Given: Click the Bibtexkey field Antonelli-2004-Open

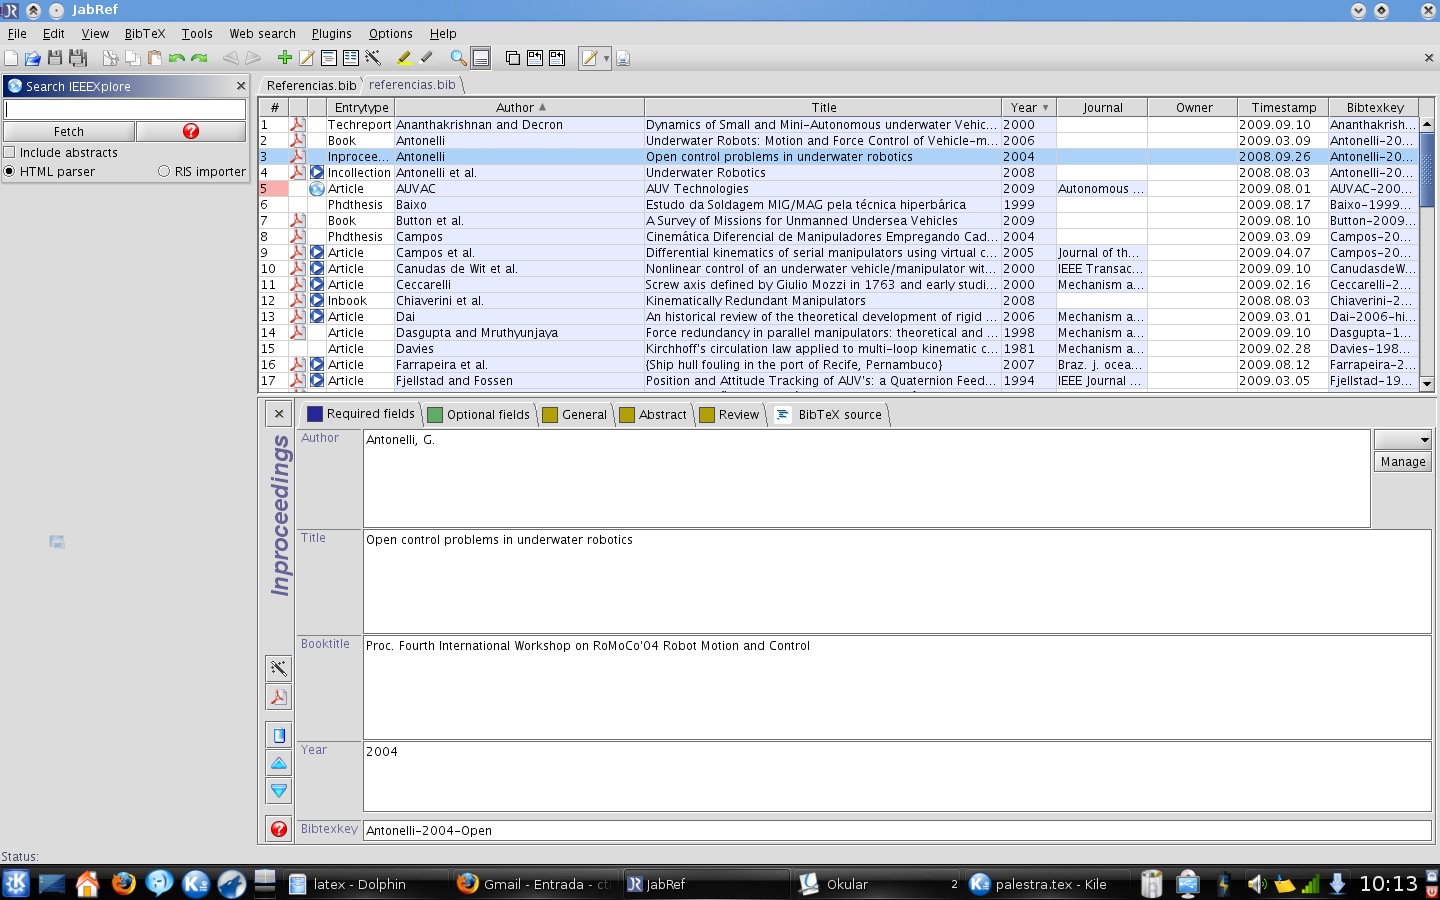Looking at the screenshot, I should (x=897, y=830).
